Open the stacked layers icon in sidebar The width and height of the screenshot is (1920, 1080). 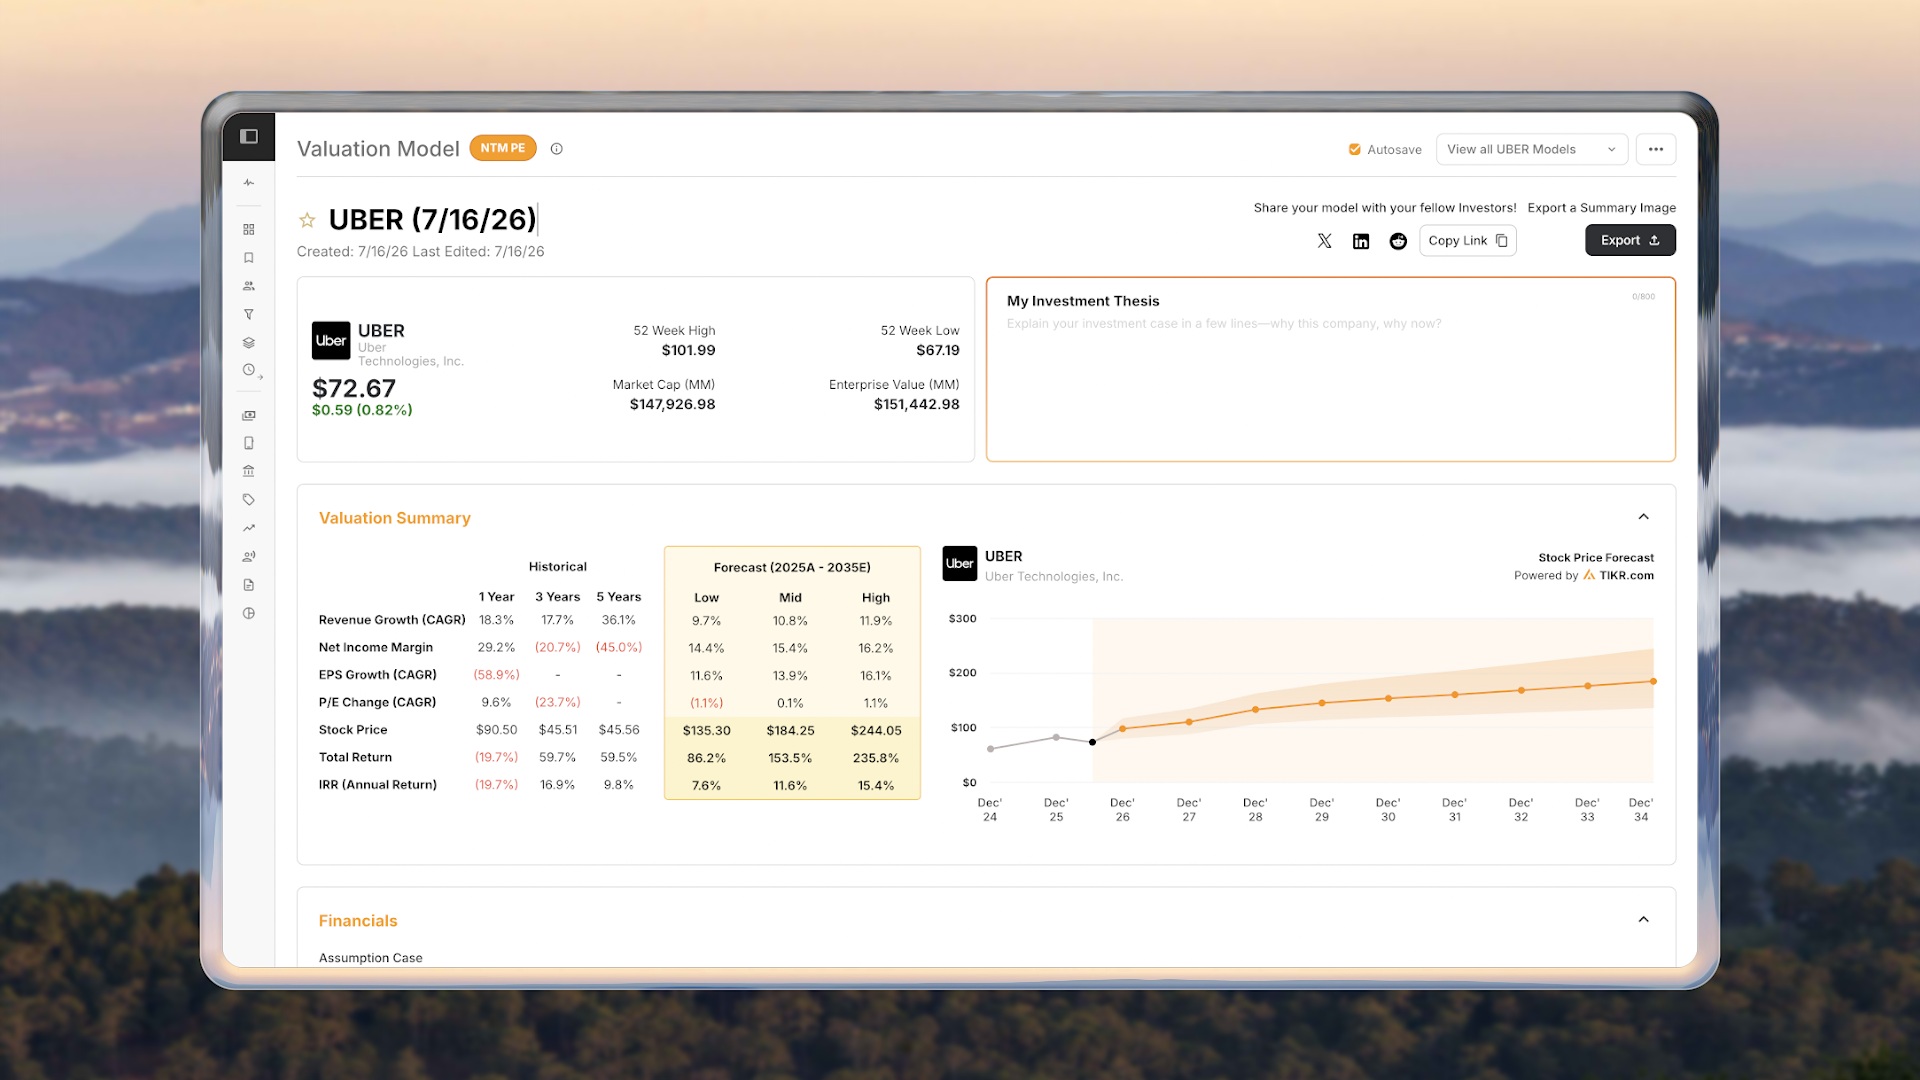(249, 342)
